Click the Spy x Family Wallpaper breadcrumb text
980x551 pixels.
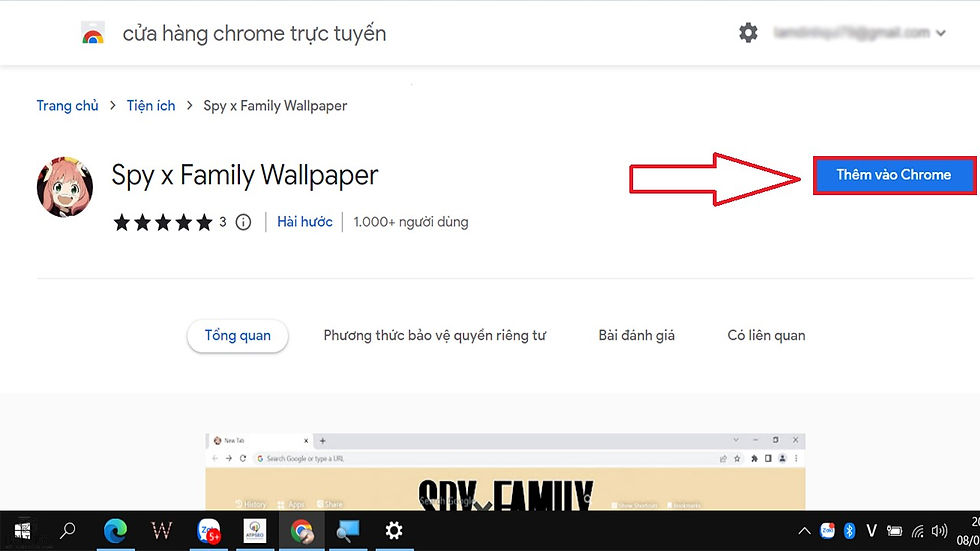point(275,106)
